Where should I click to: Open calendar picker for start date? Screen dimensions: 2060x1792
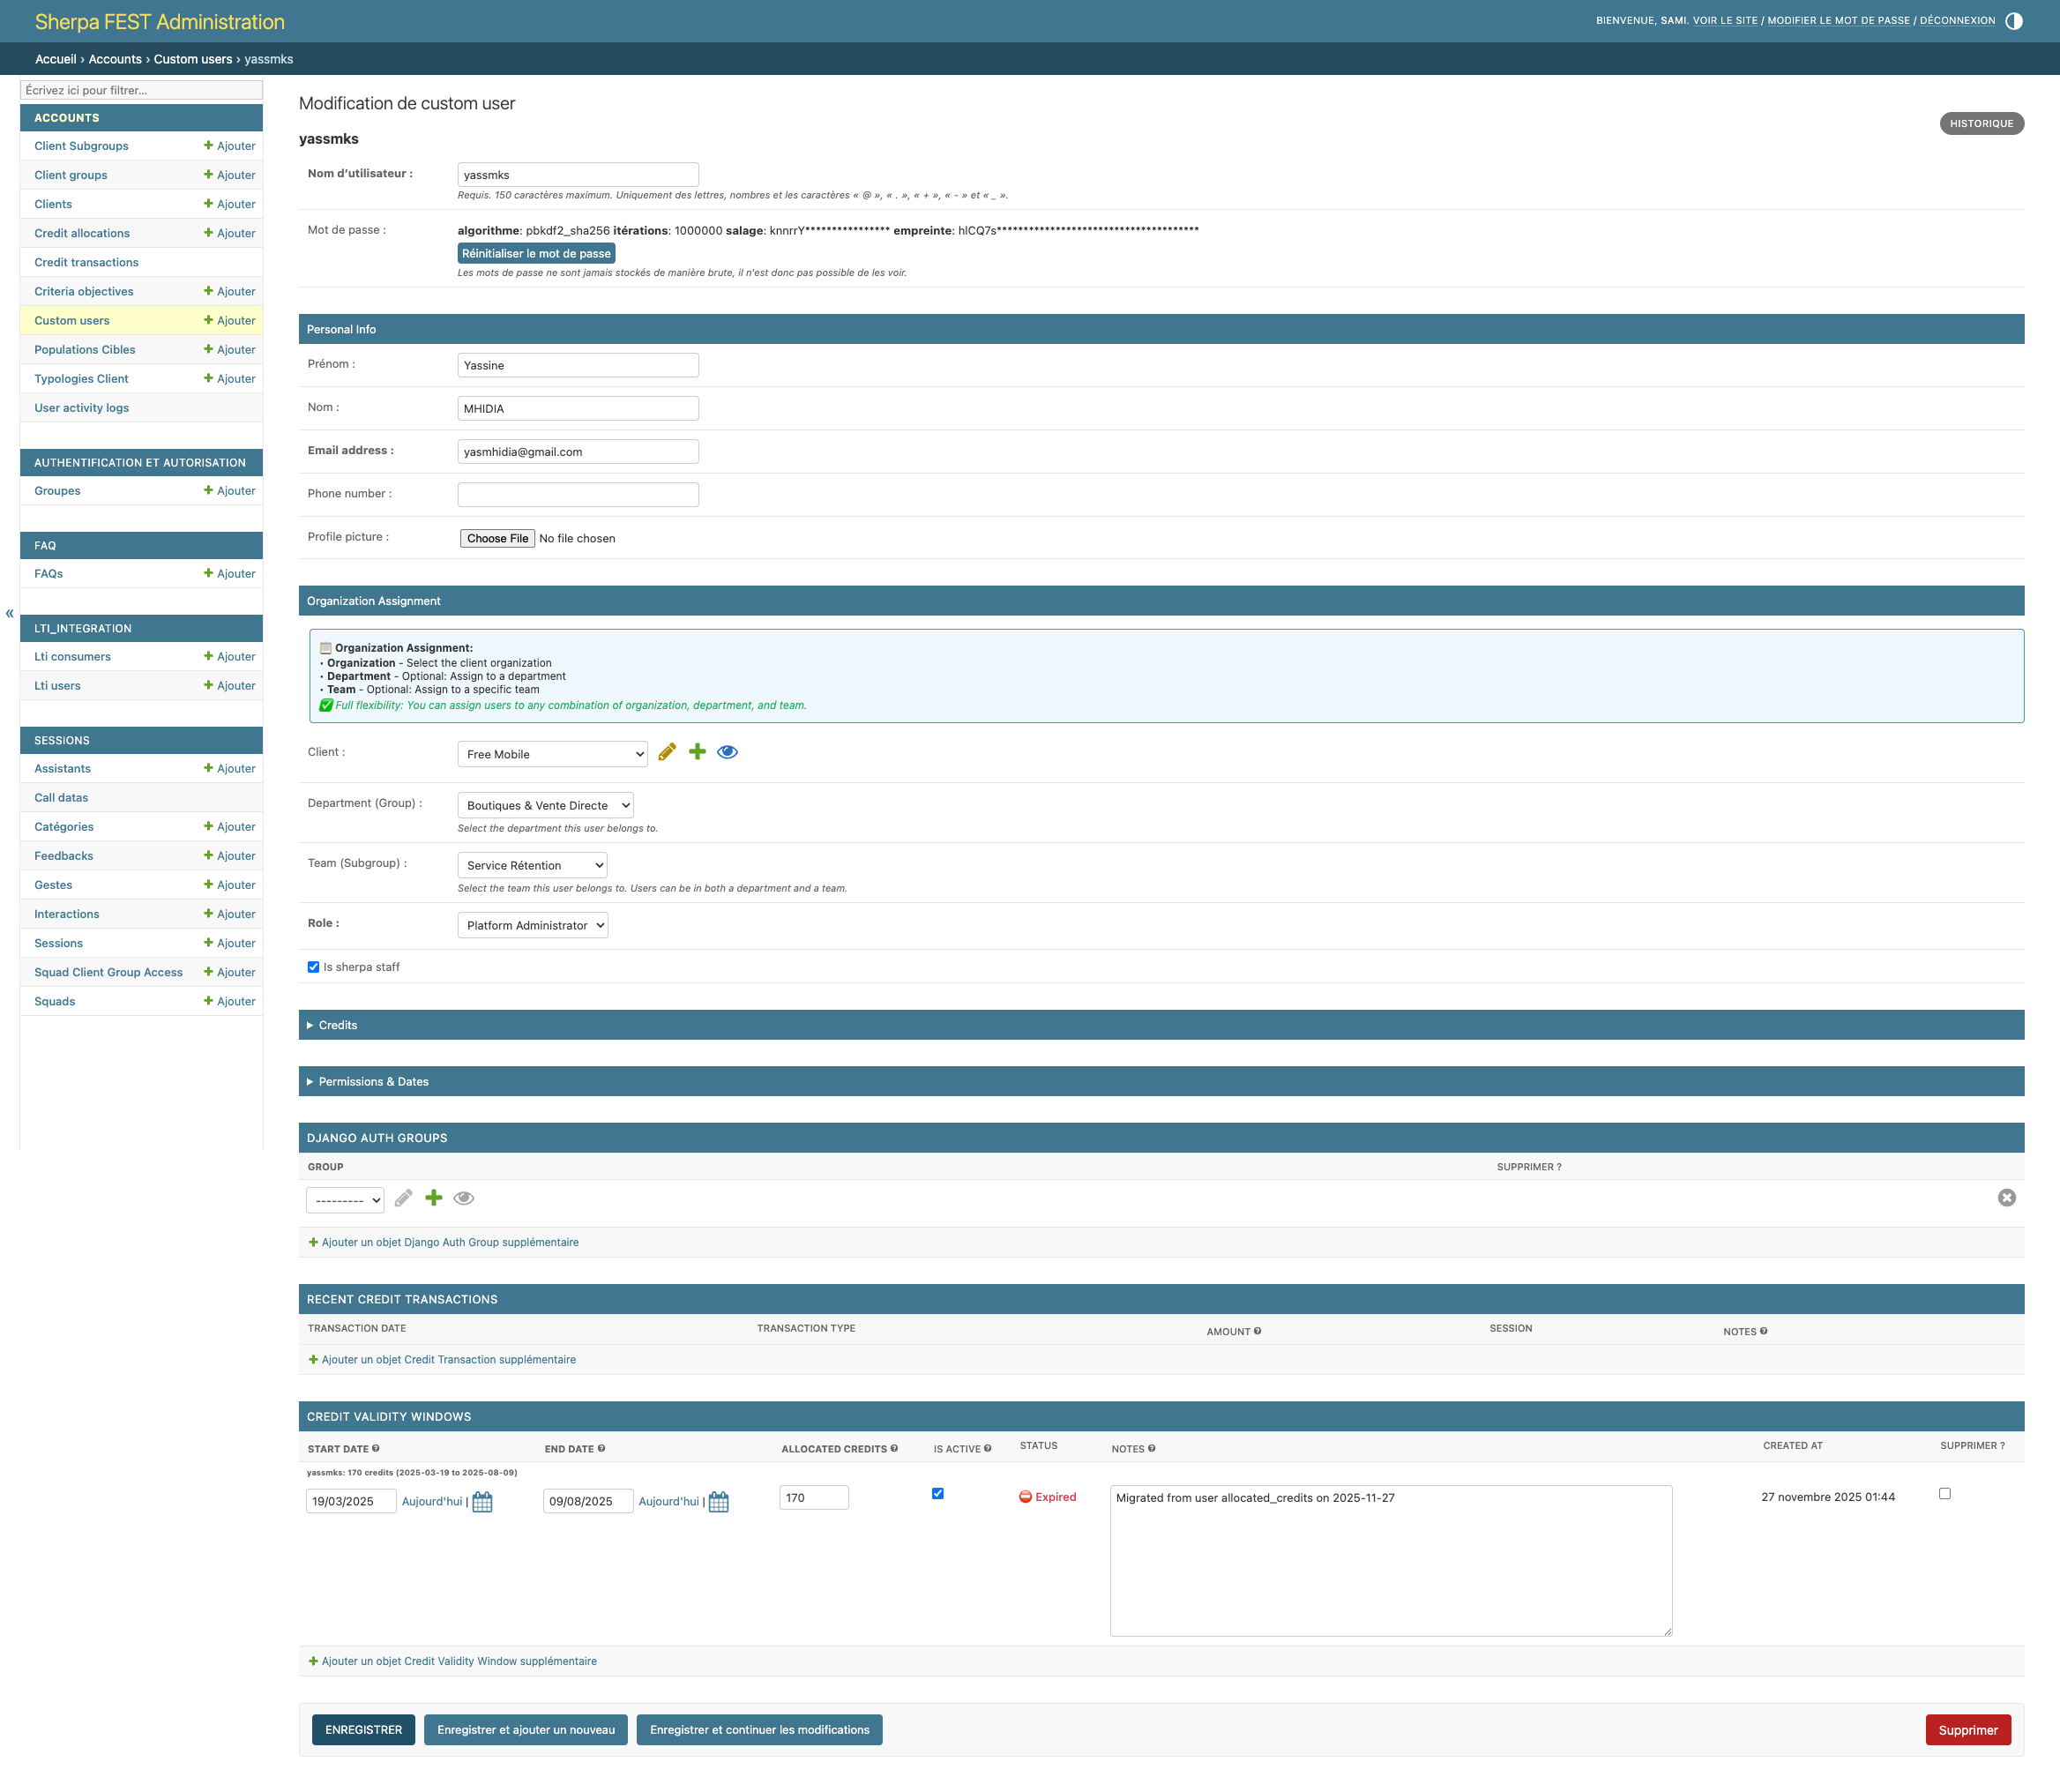coord(482,1502)
